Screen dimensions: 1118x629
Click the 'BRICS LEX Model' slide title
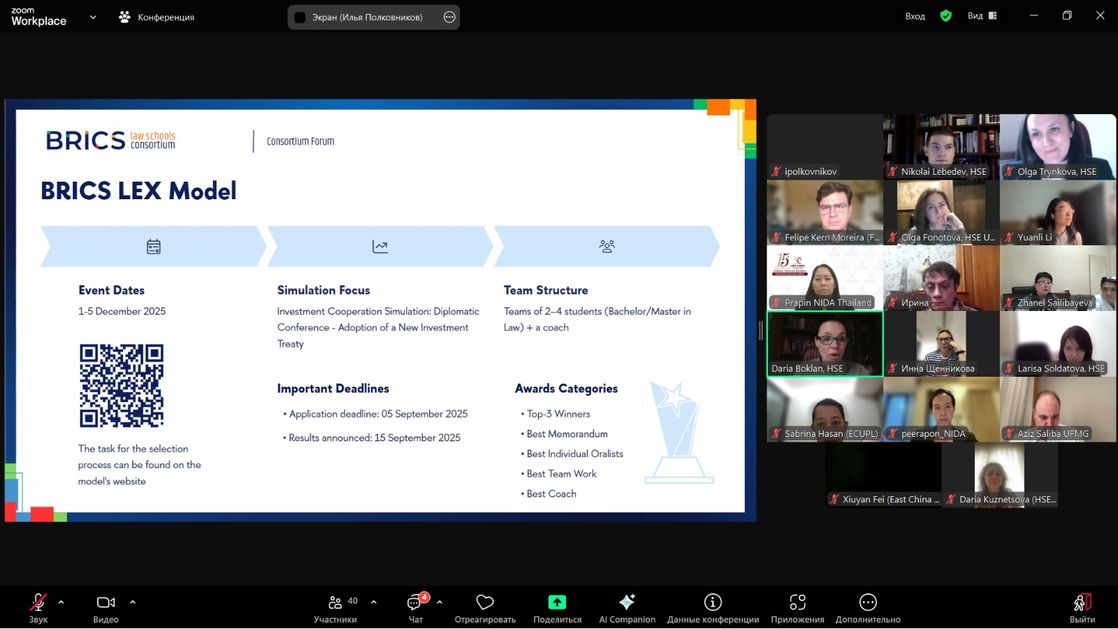(138, 191)
